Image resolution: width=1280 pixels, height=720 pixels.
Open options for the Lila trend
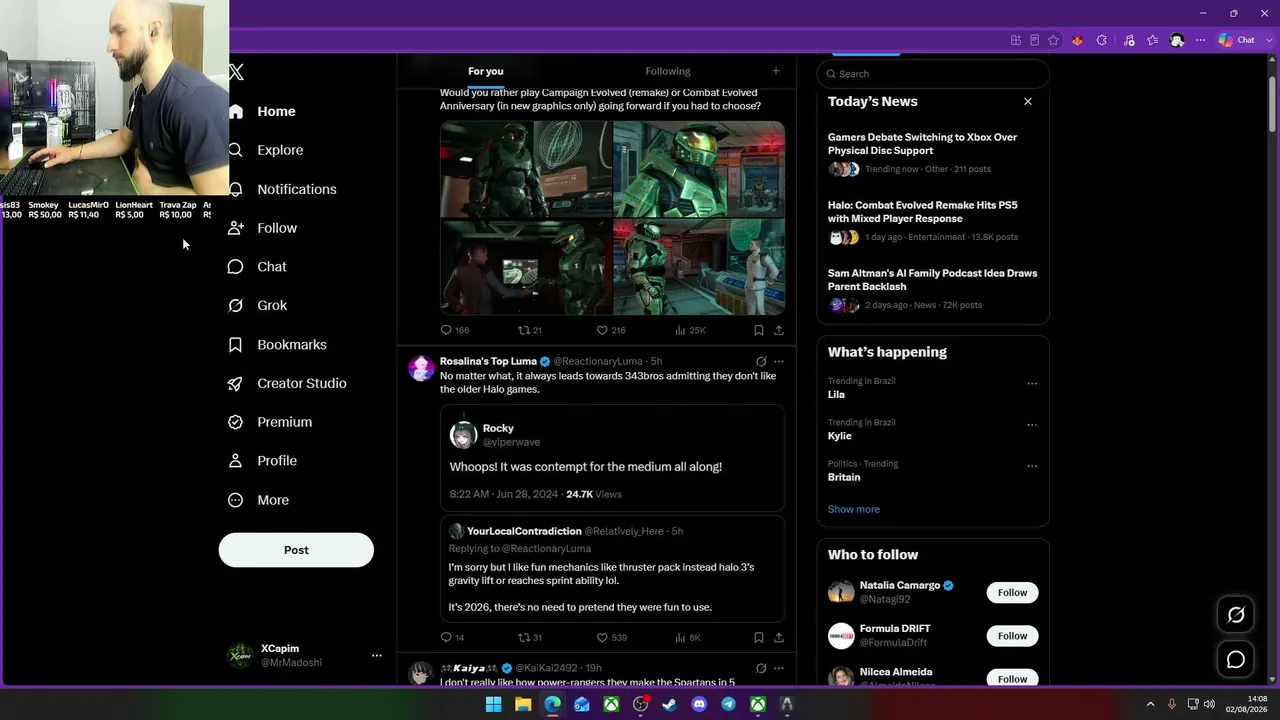tap(1032, 383)
